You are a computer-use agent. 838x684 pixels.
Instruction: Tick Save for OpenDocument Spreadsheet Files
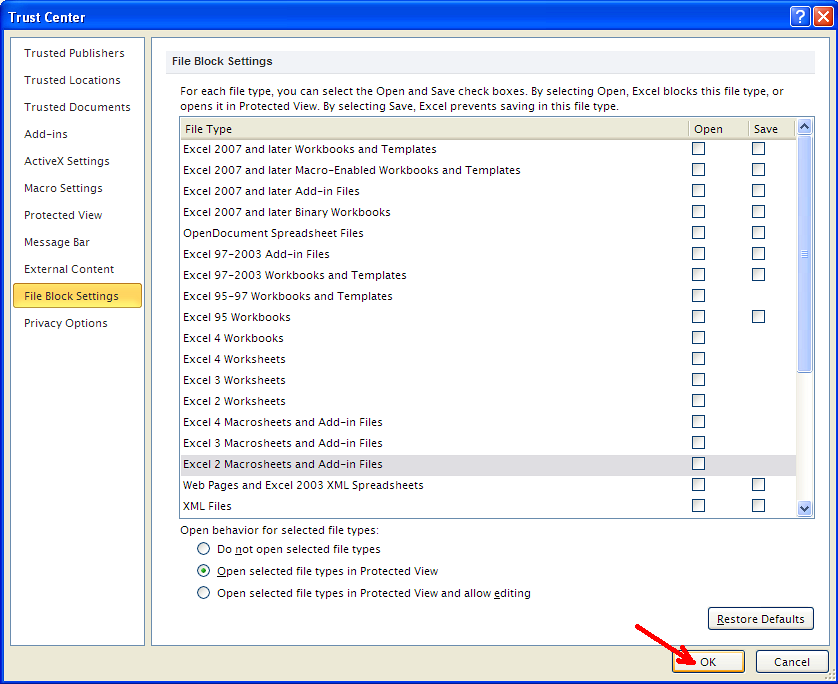[758, 232]
